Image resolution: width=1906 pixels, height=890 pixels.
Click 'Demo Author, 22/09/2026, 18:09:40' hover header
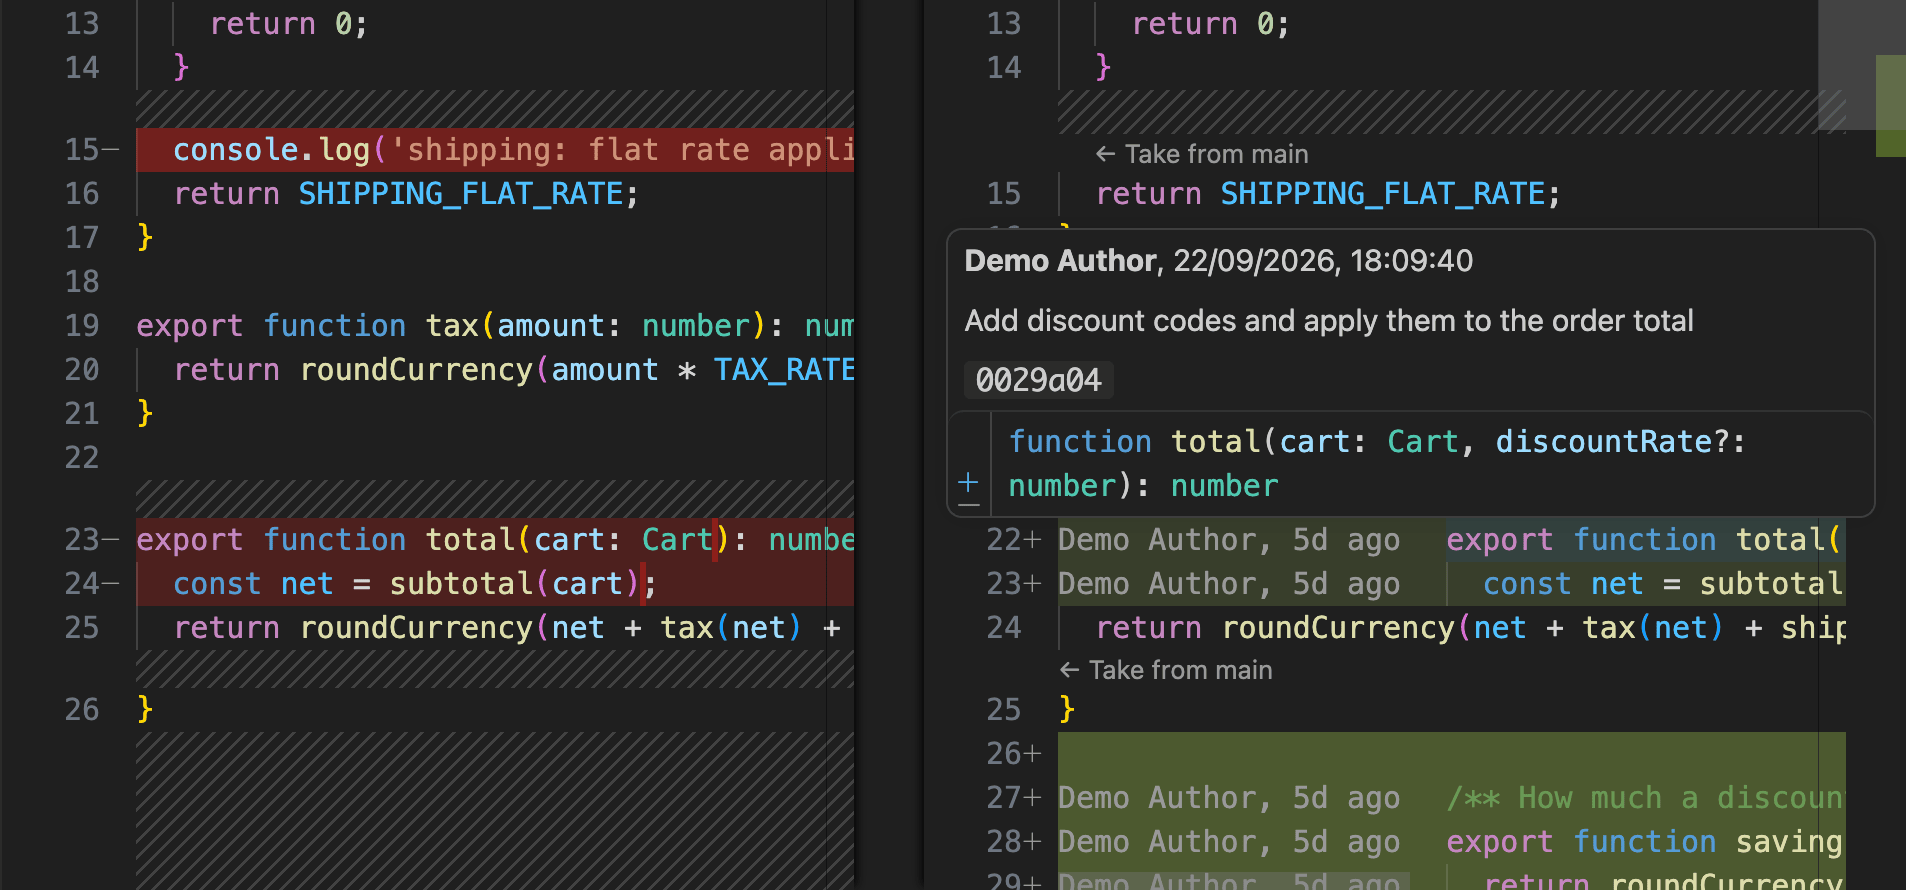[1218, 261]
